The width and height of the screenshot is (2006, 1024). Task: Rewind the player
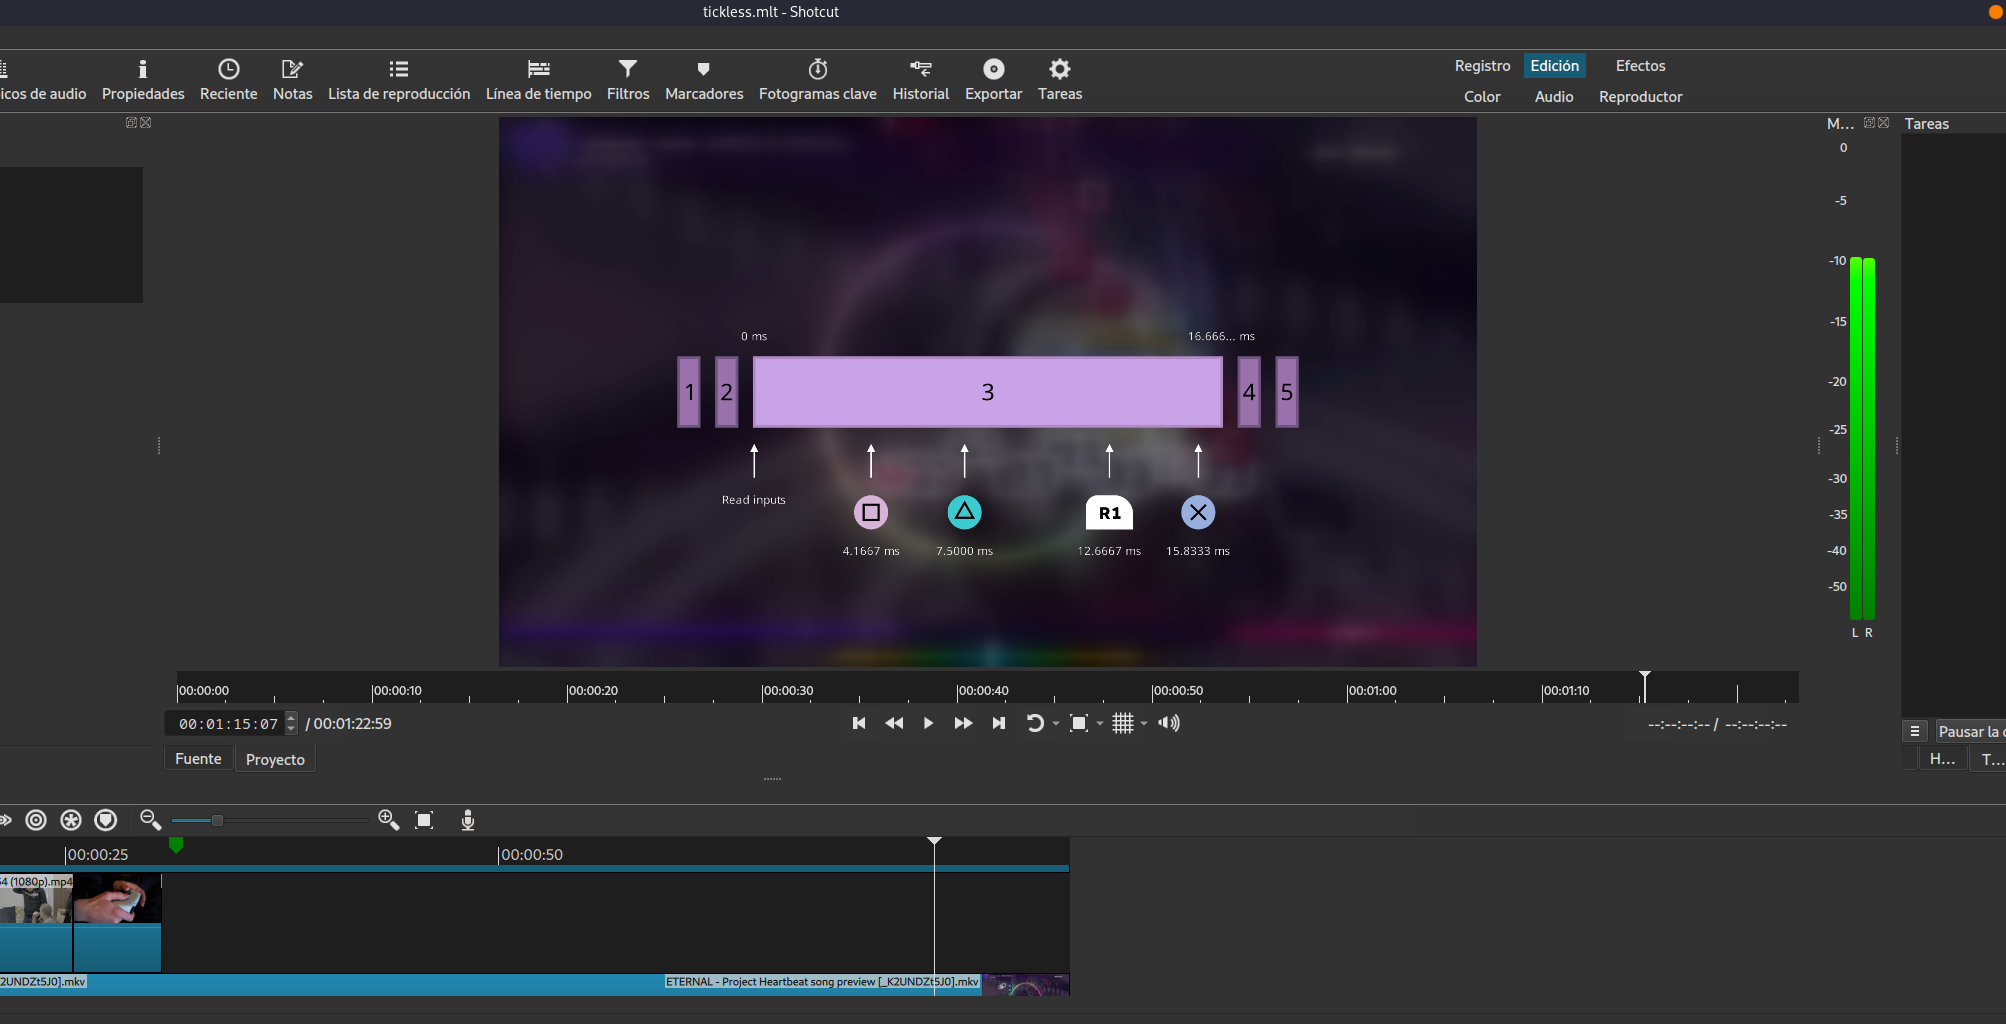894,723
